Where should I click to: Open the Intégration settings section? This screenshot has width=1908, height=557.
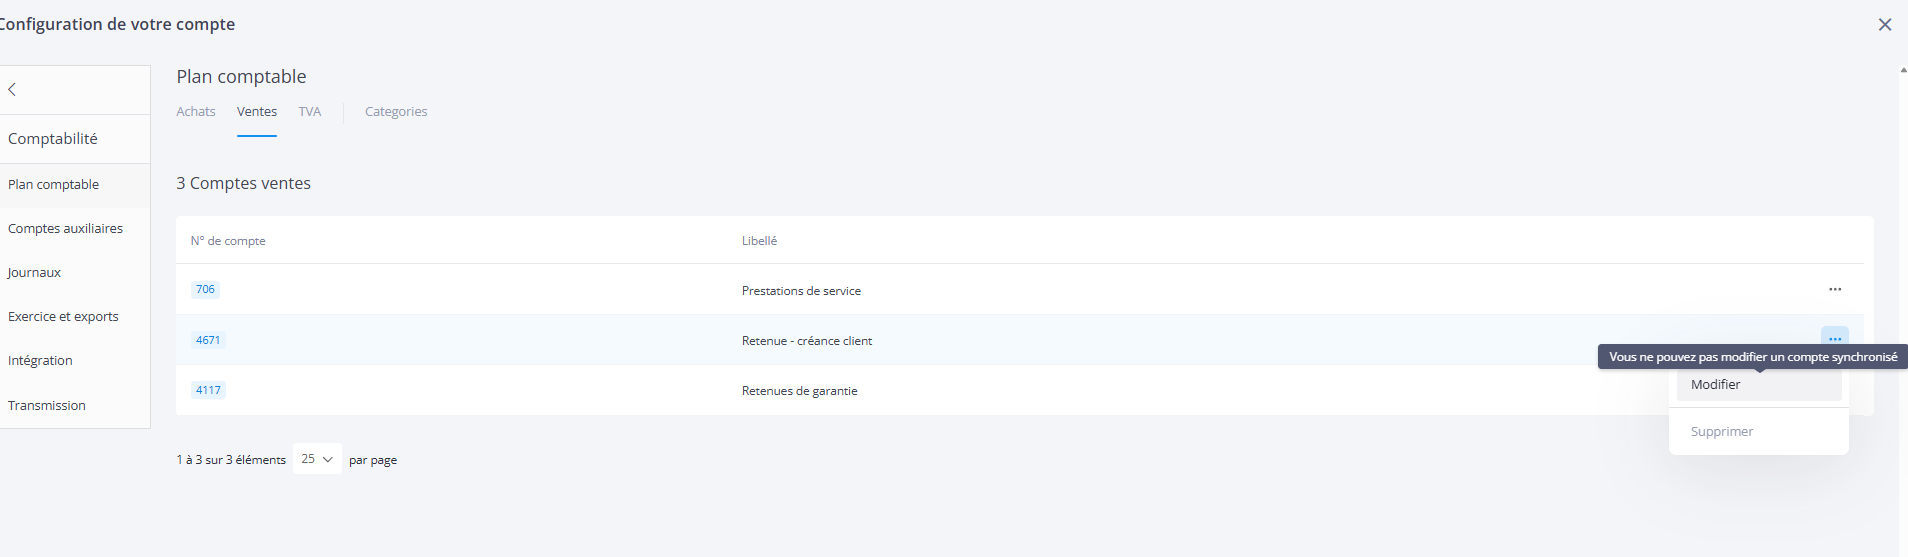click(40, 361)
